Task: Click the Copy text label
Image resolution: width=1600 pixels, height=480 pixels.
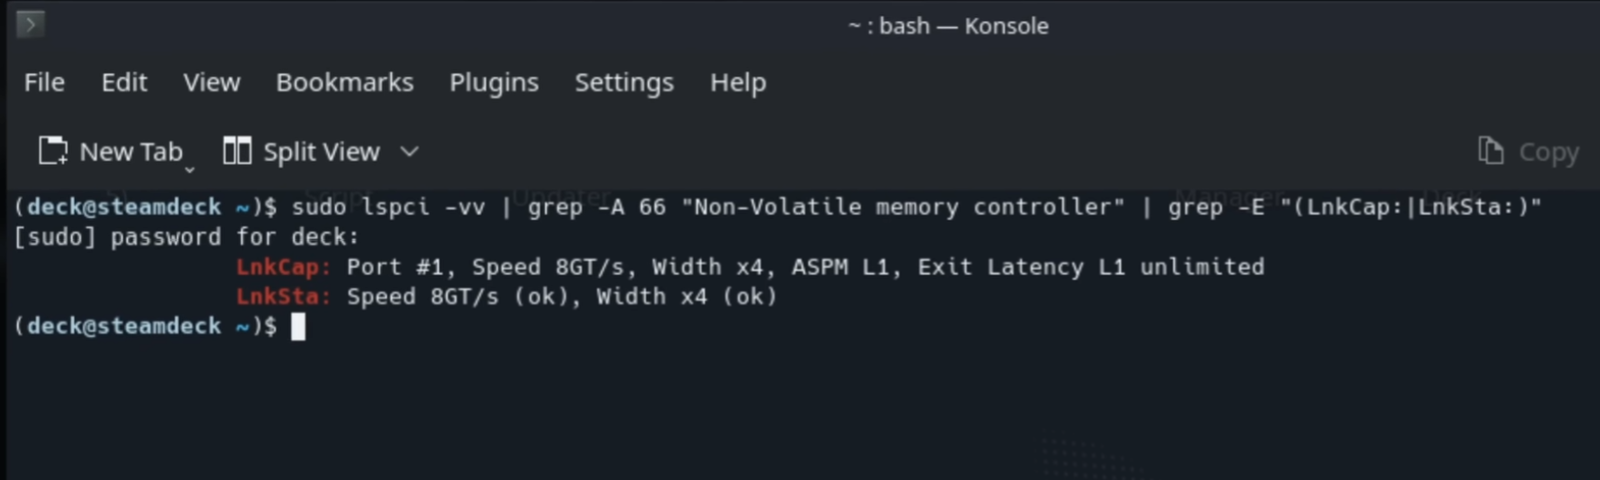Action: [x=1549, y=153]
